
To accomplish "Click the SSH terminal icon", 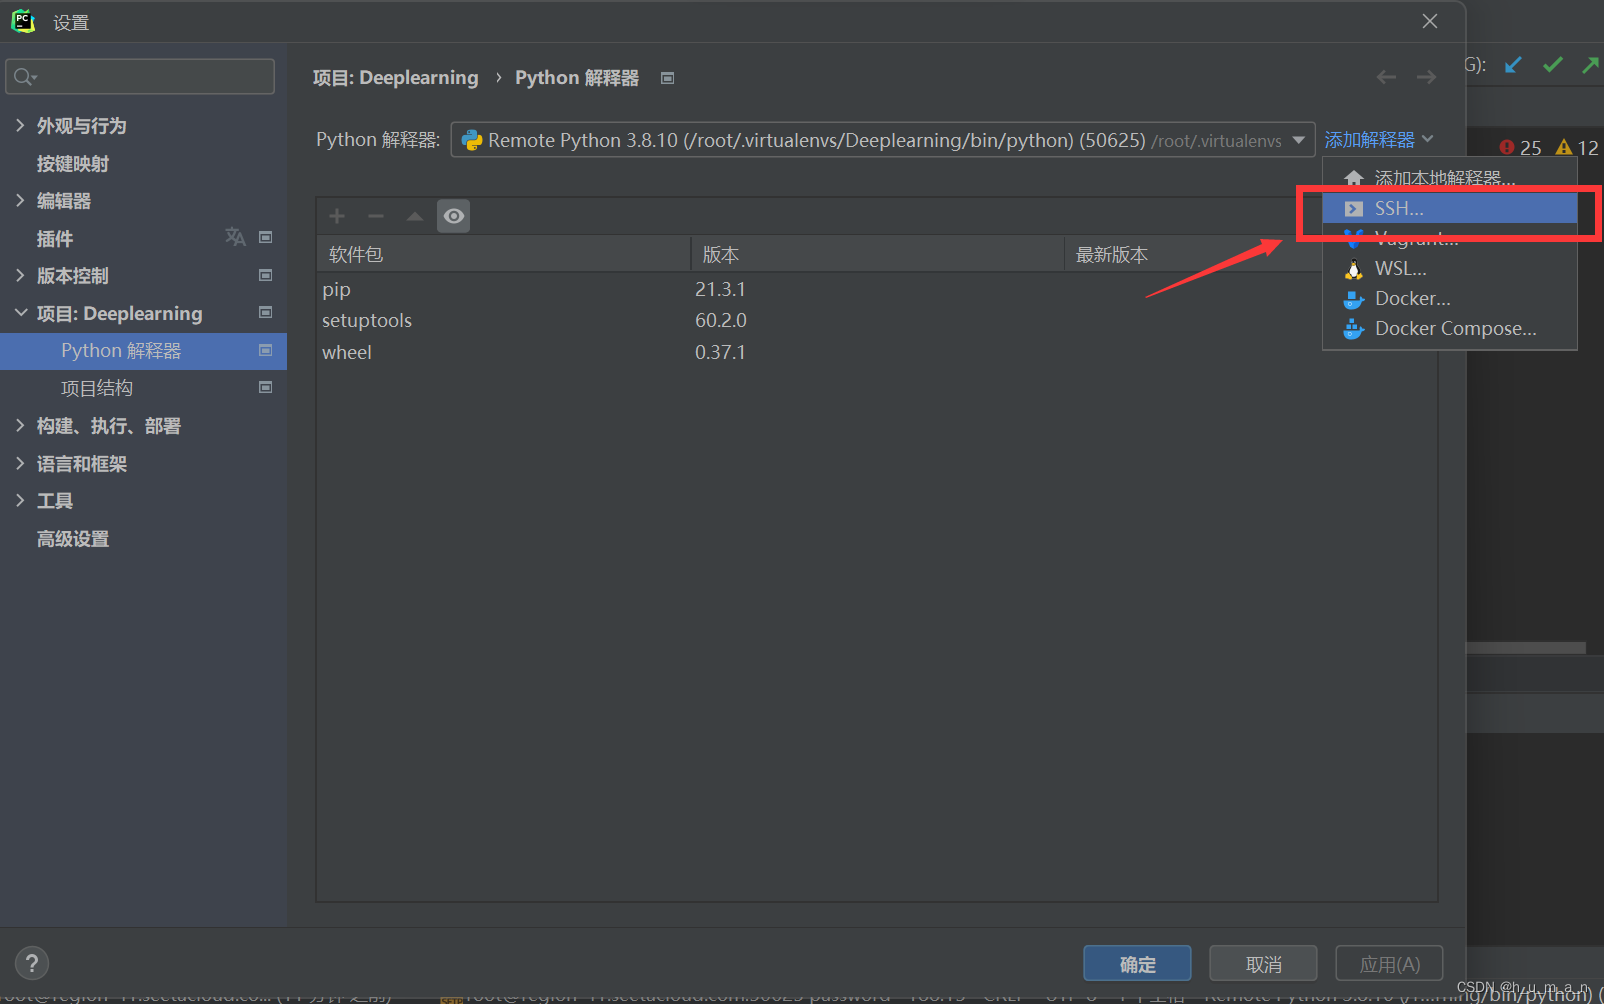I will click(x=1354, y=208).
